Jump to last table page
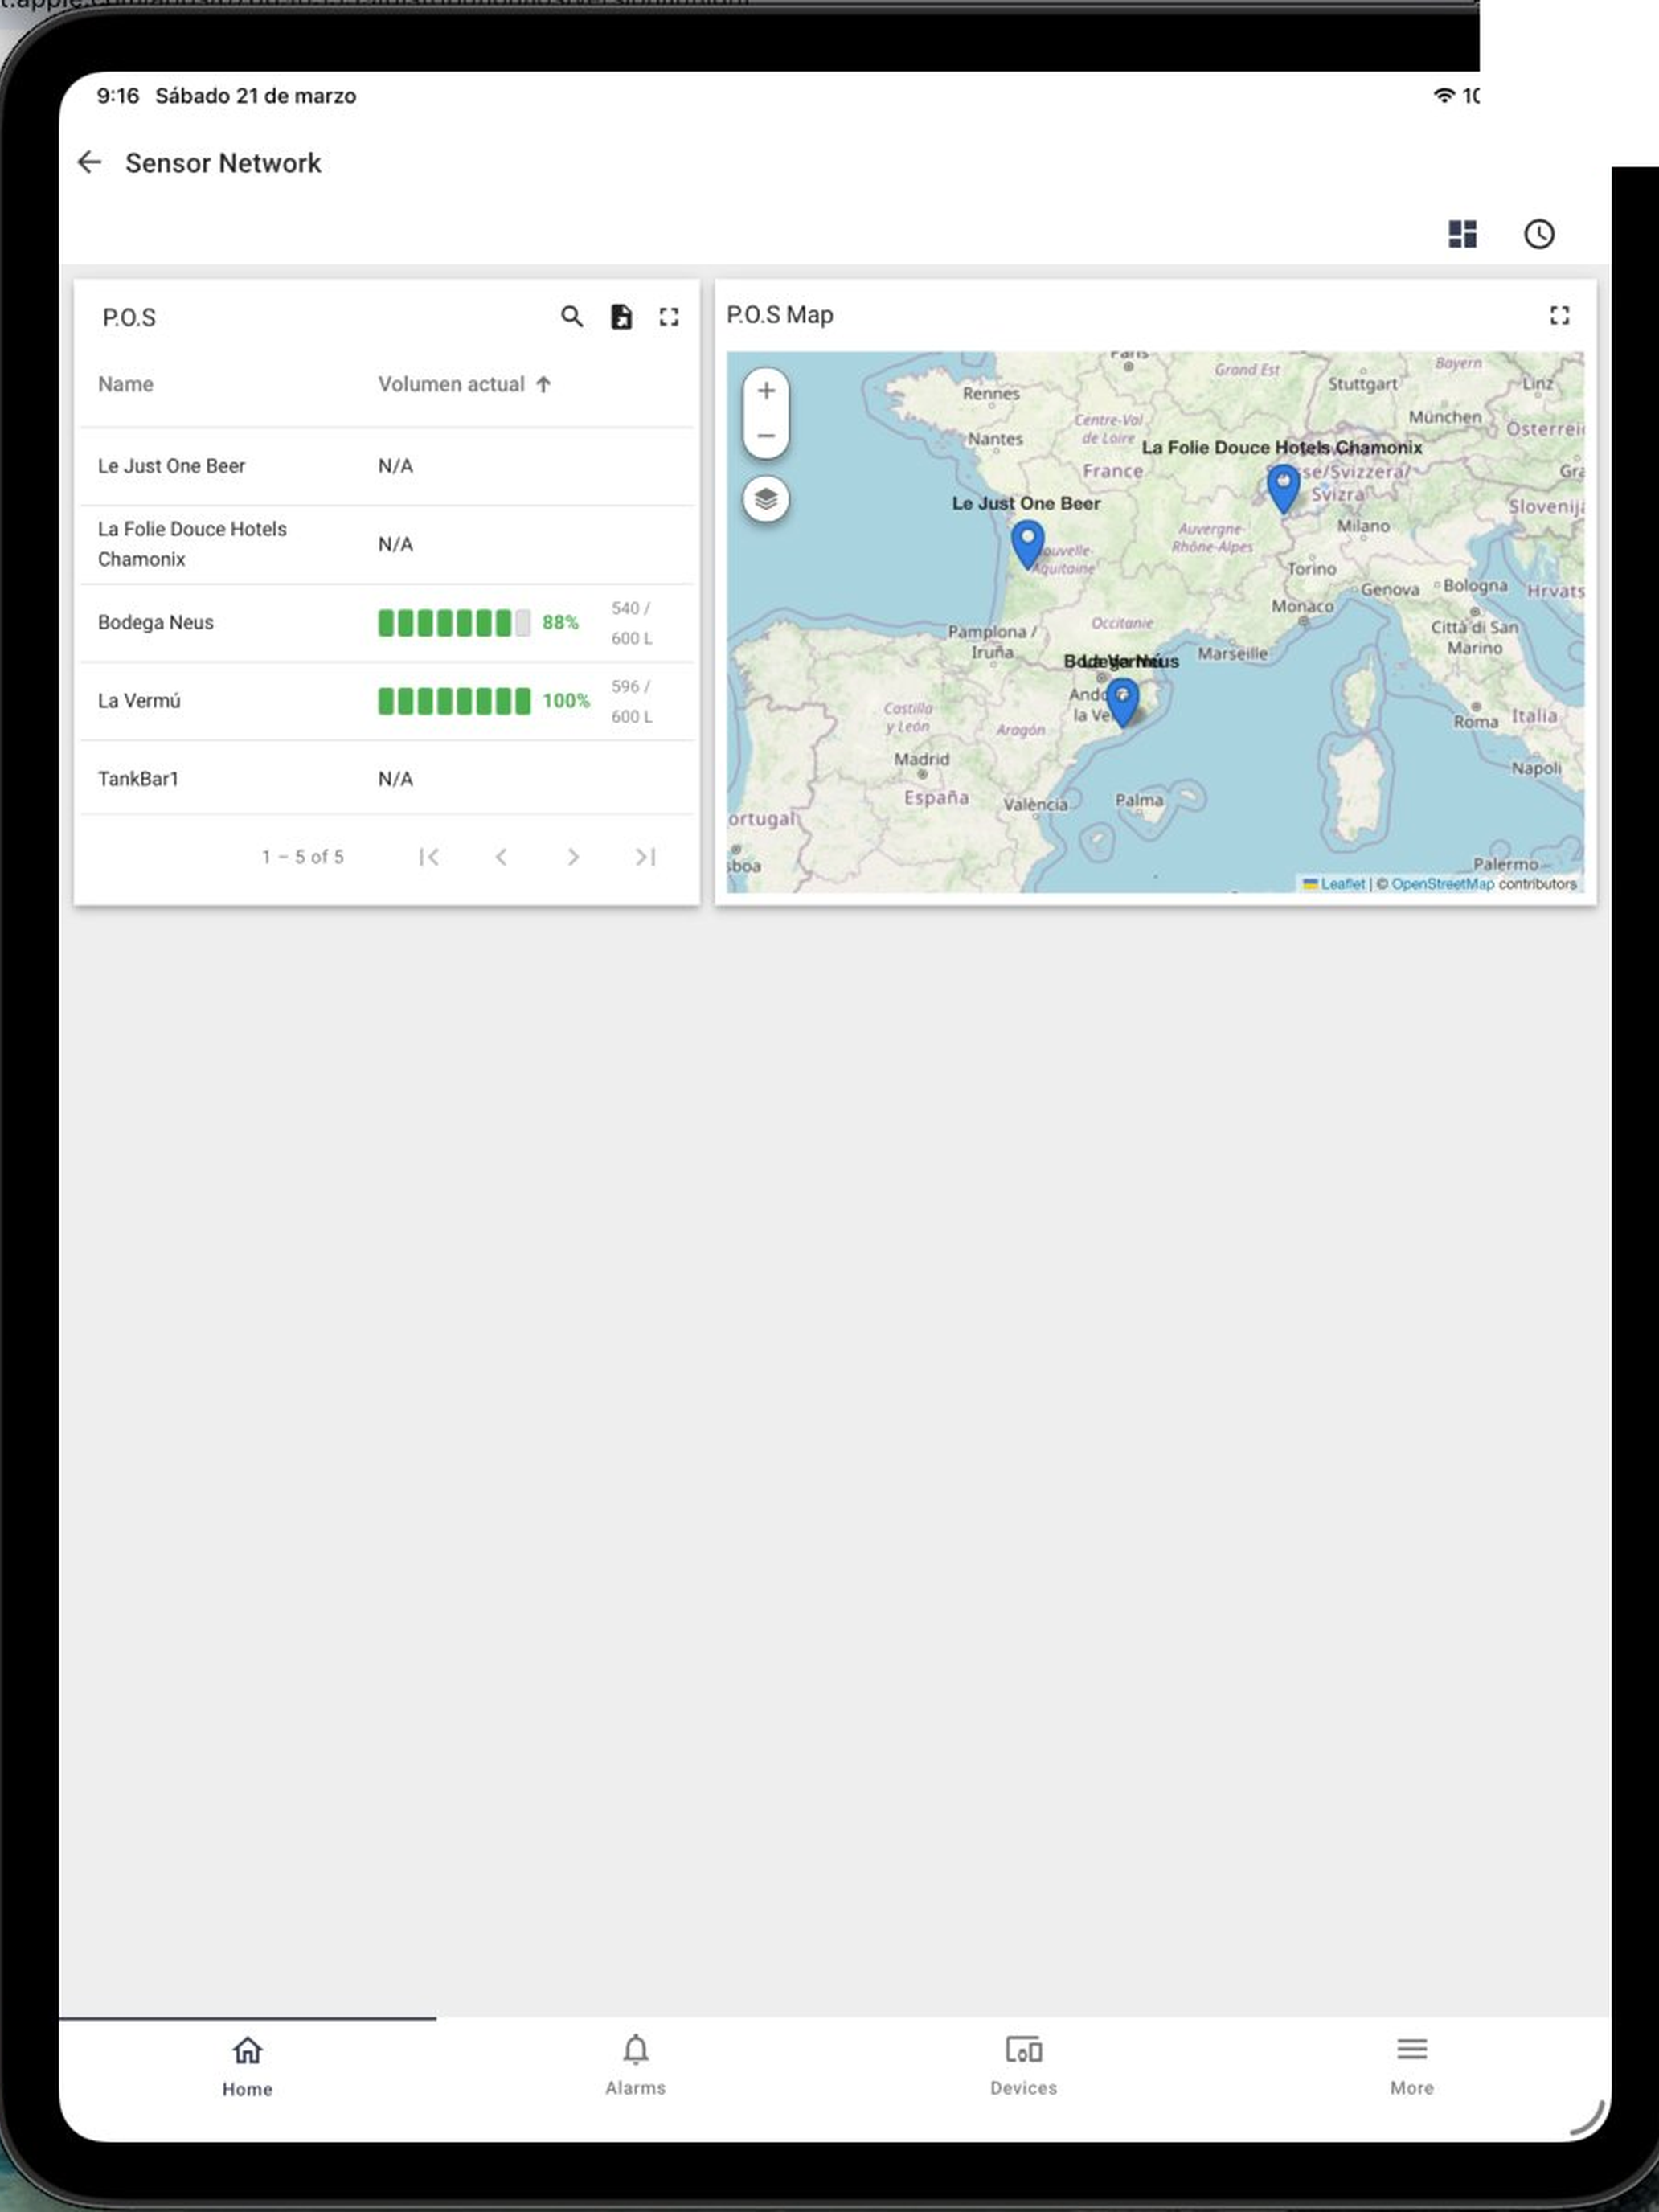 click(x=645, y=857)
